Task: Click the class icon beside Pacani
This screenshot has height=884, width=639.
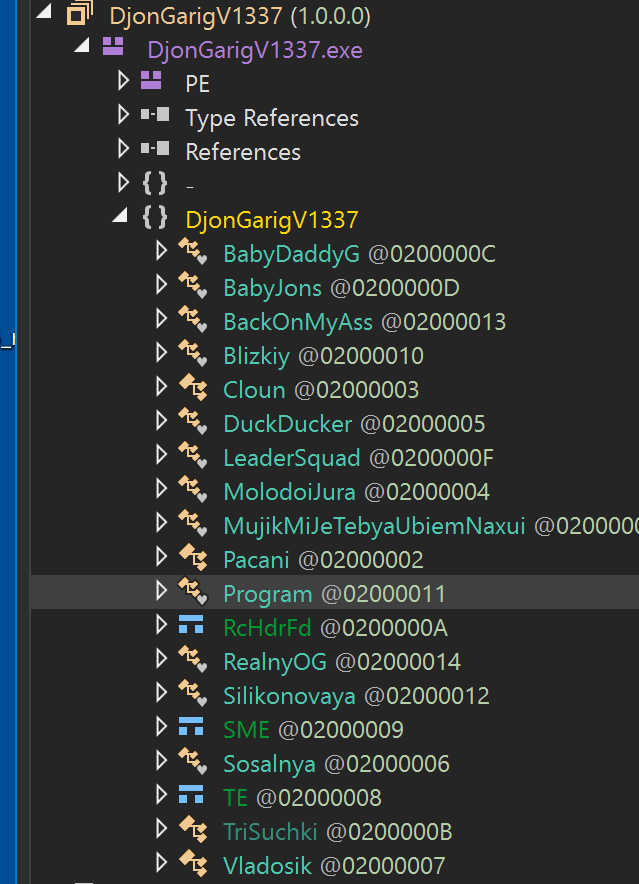Action: click(x=192, y=559)
